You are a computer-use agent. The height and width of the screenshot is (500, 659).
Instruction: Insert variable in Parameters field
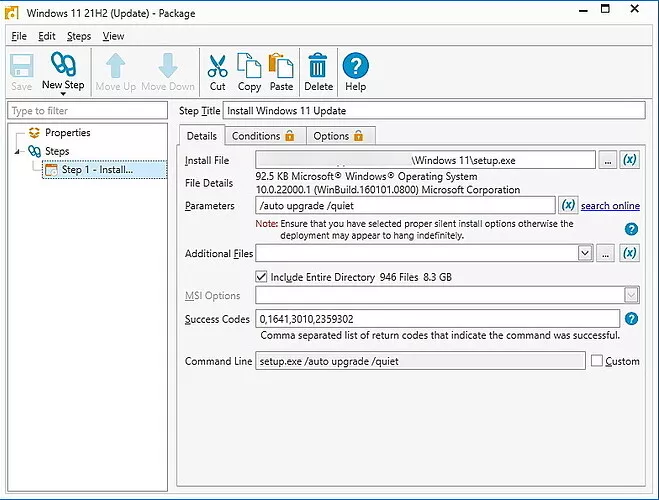point(568,205)
